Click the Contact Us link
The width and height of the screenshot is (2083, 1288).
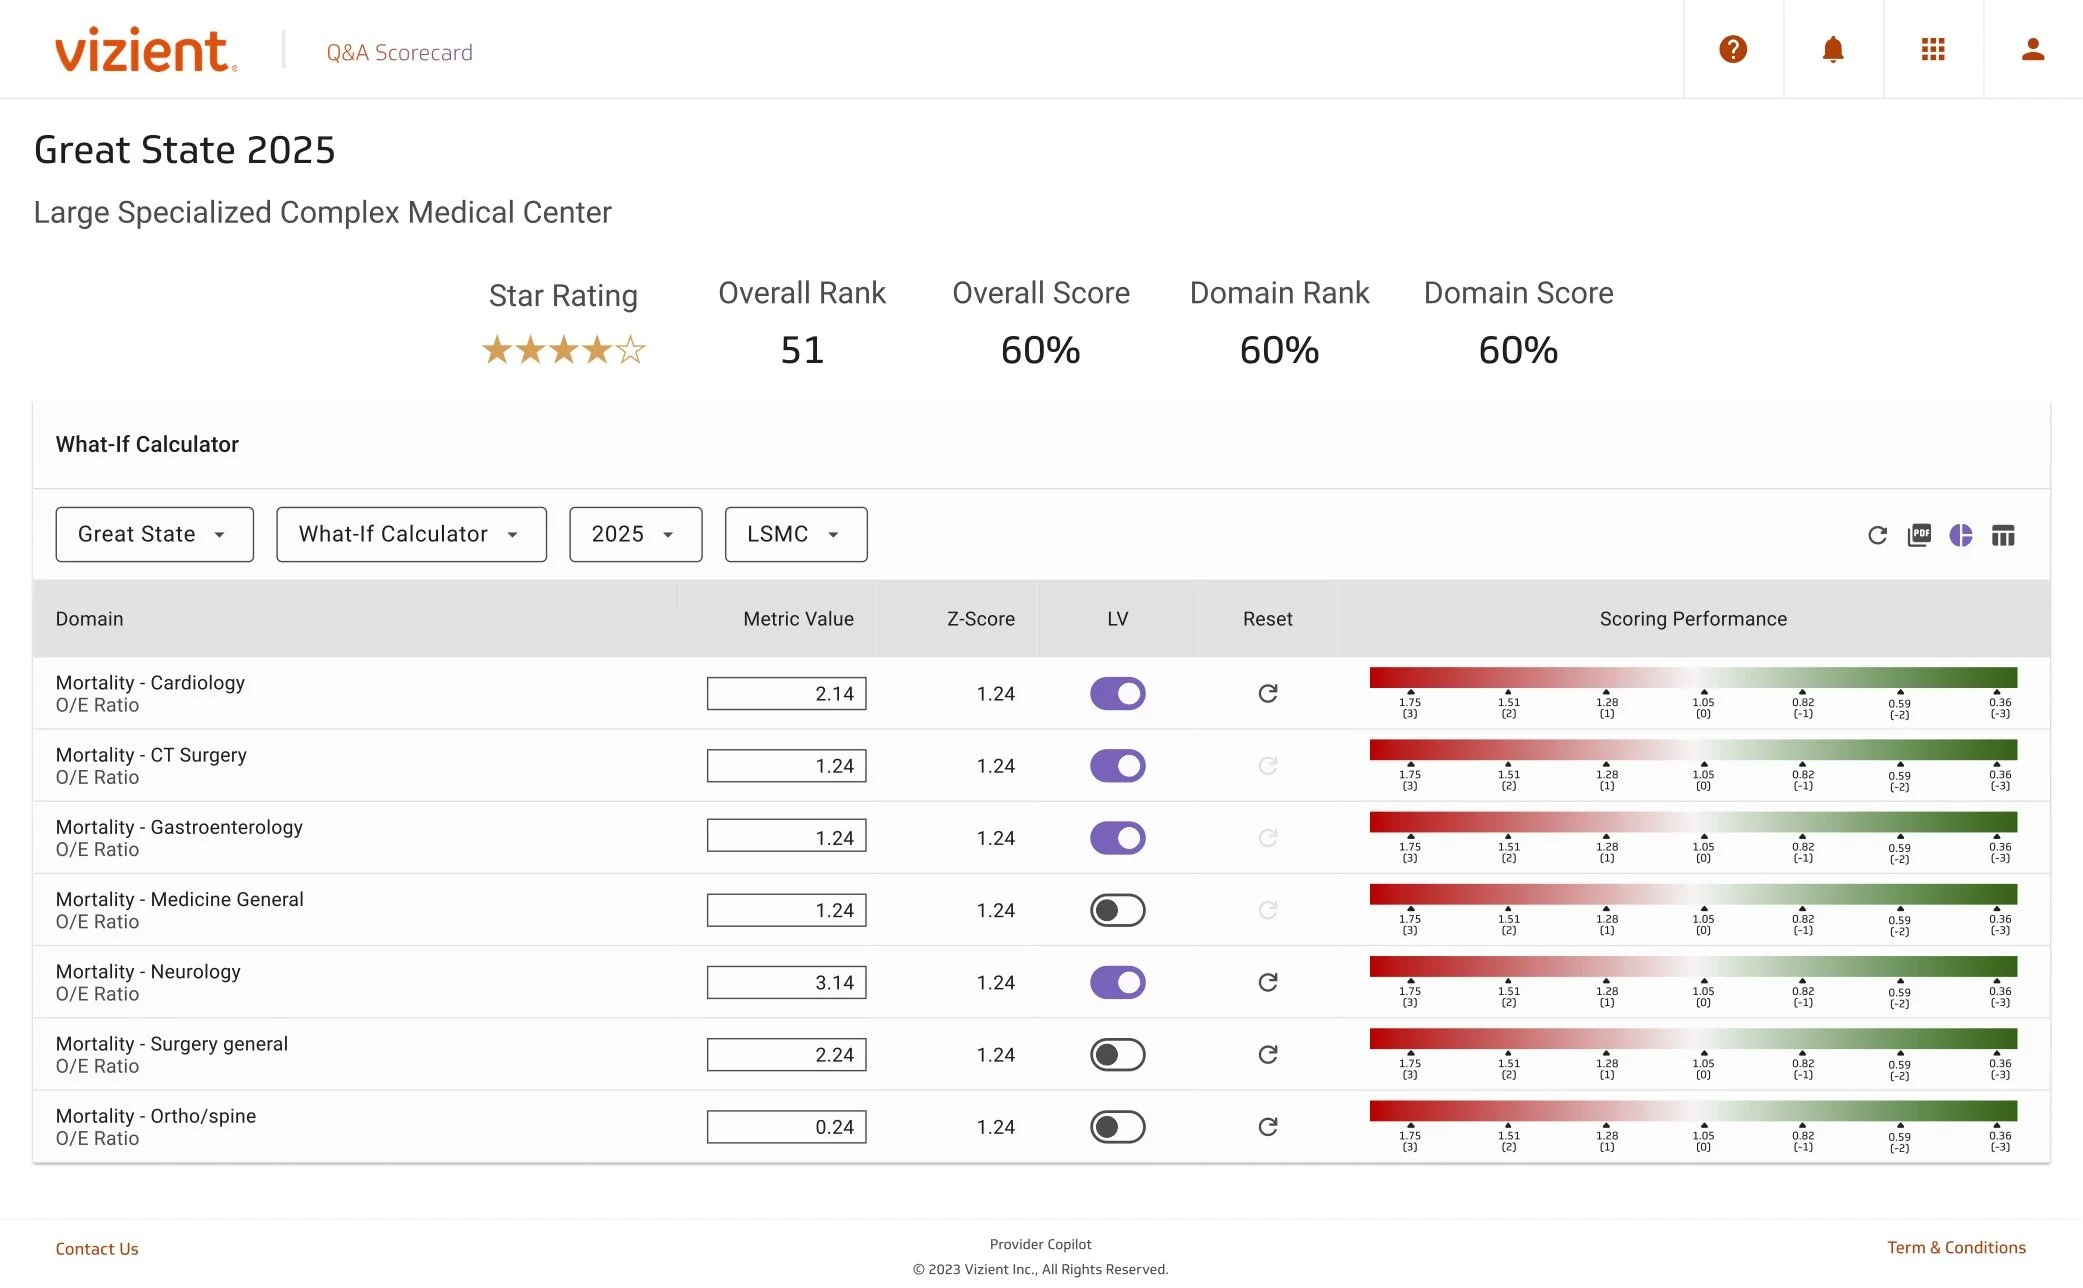pyautogui.click(x=97, y=1248)
